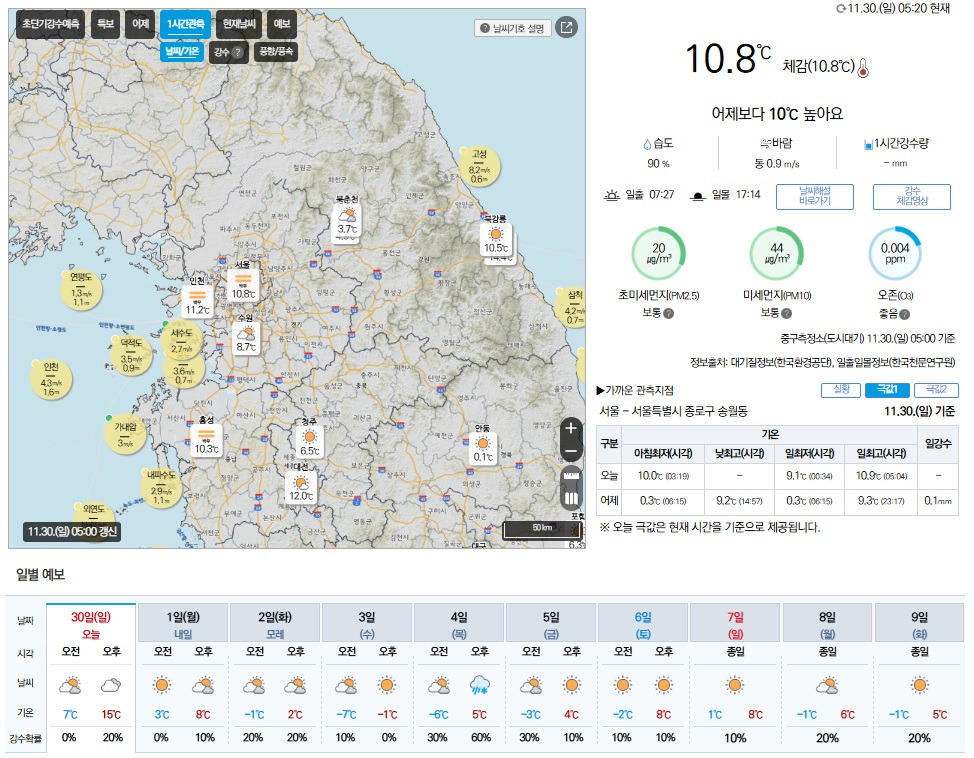
Task: Open 날씨해설 바로가기 link
Action: [815, 196]
